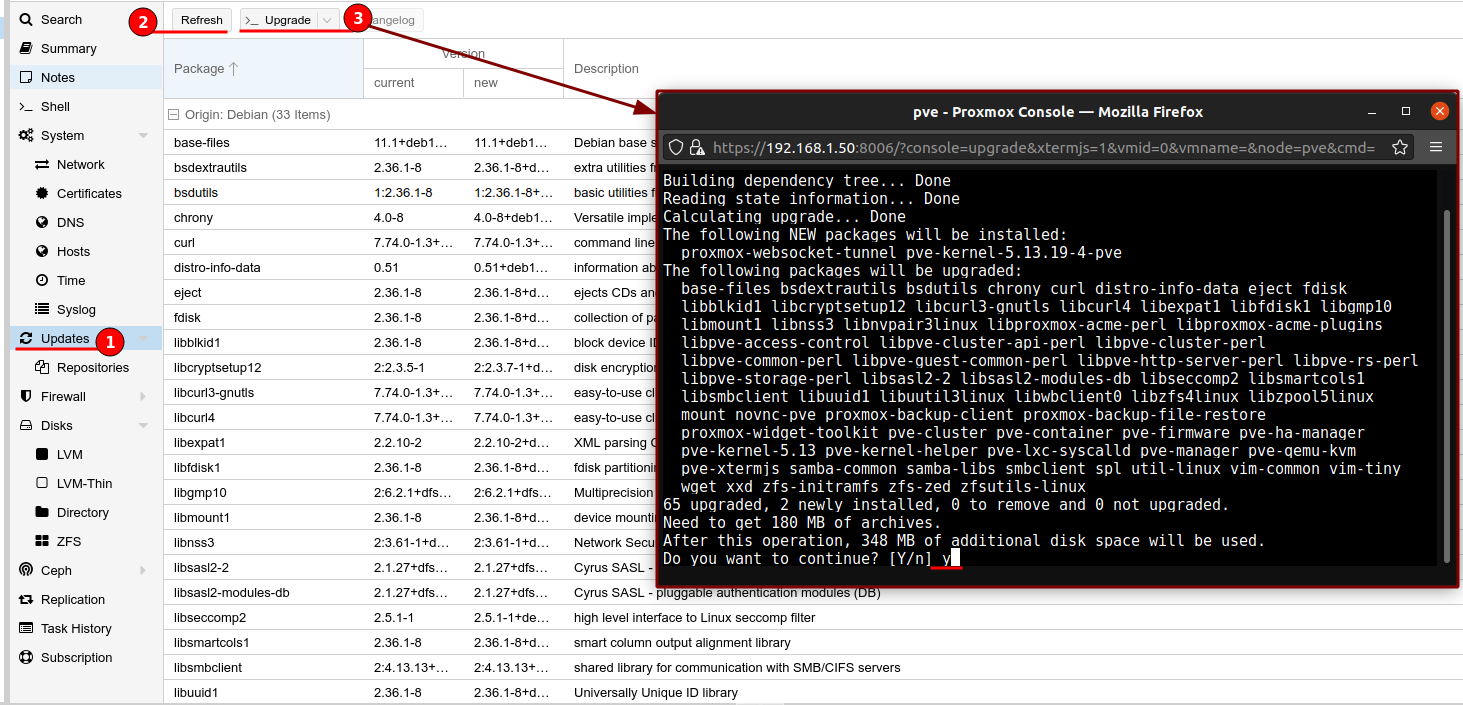This screenshot has height=705, width=1463.
Task: Click the Search magnifier icon in sidebar
Action: point(26,20)
